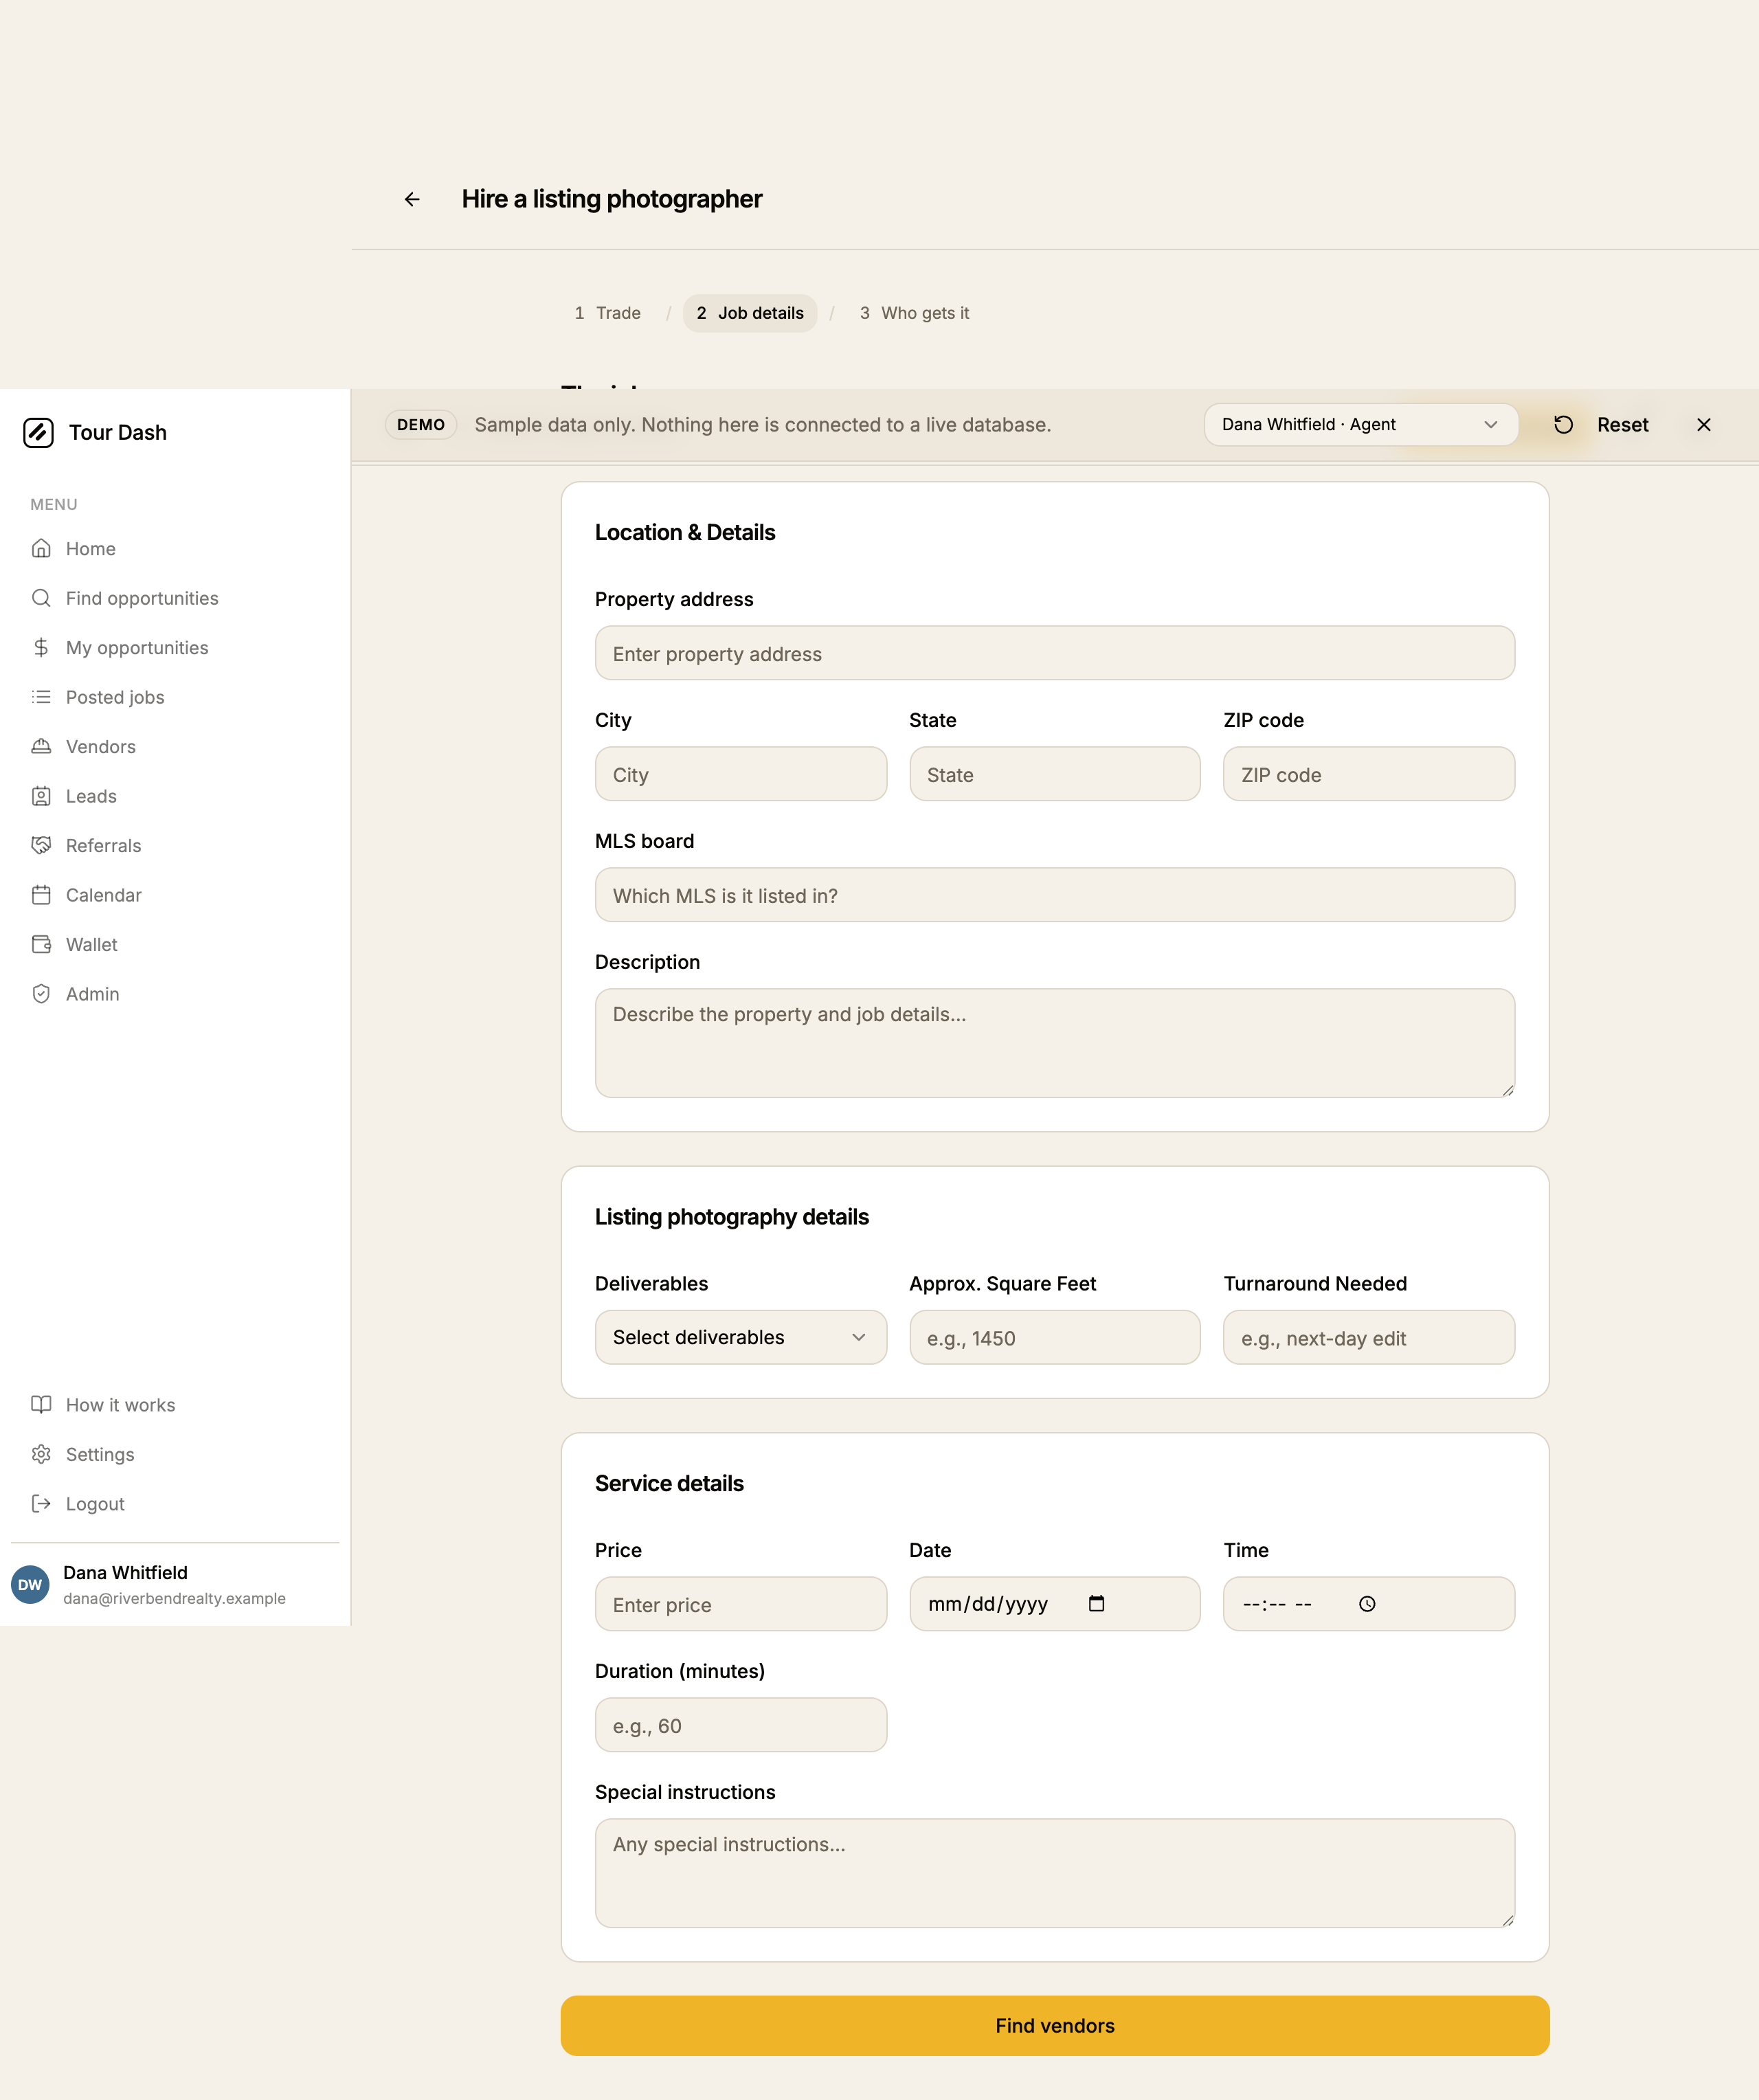The width and height of the screenshot is (1759, 2100).
Task: Go to step 1 Trade
Action: click(x=607, y=313)
